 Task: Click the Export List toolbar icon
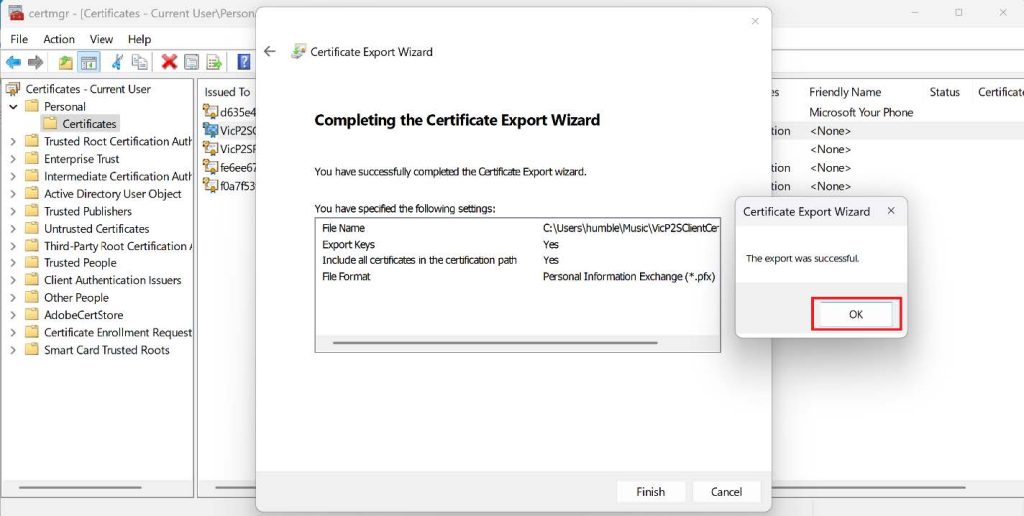click(x=213, y=62)
